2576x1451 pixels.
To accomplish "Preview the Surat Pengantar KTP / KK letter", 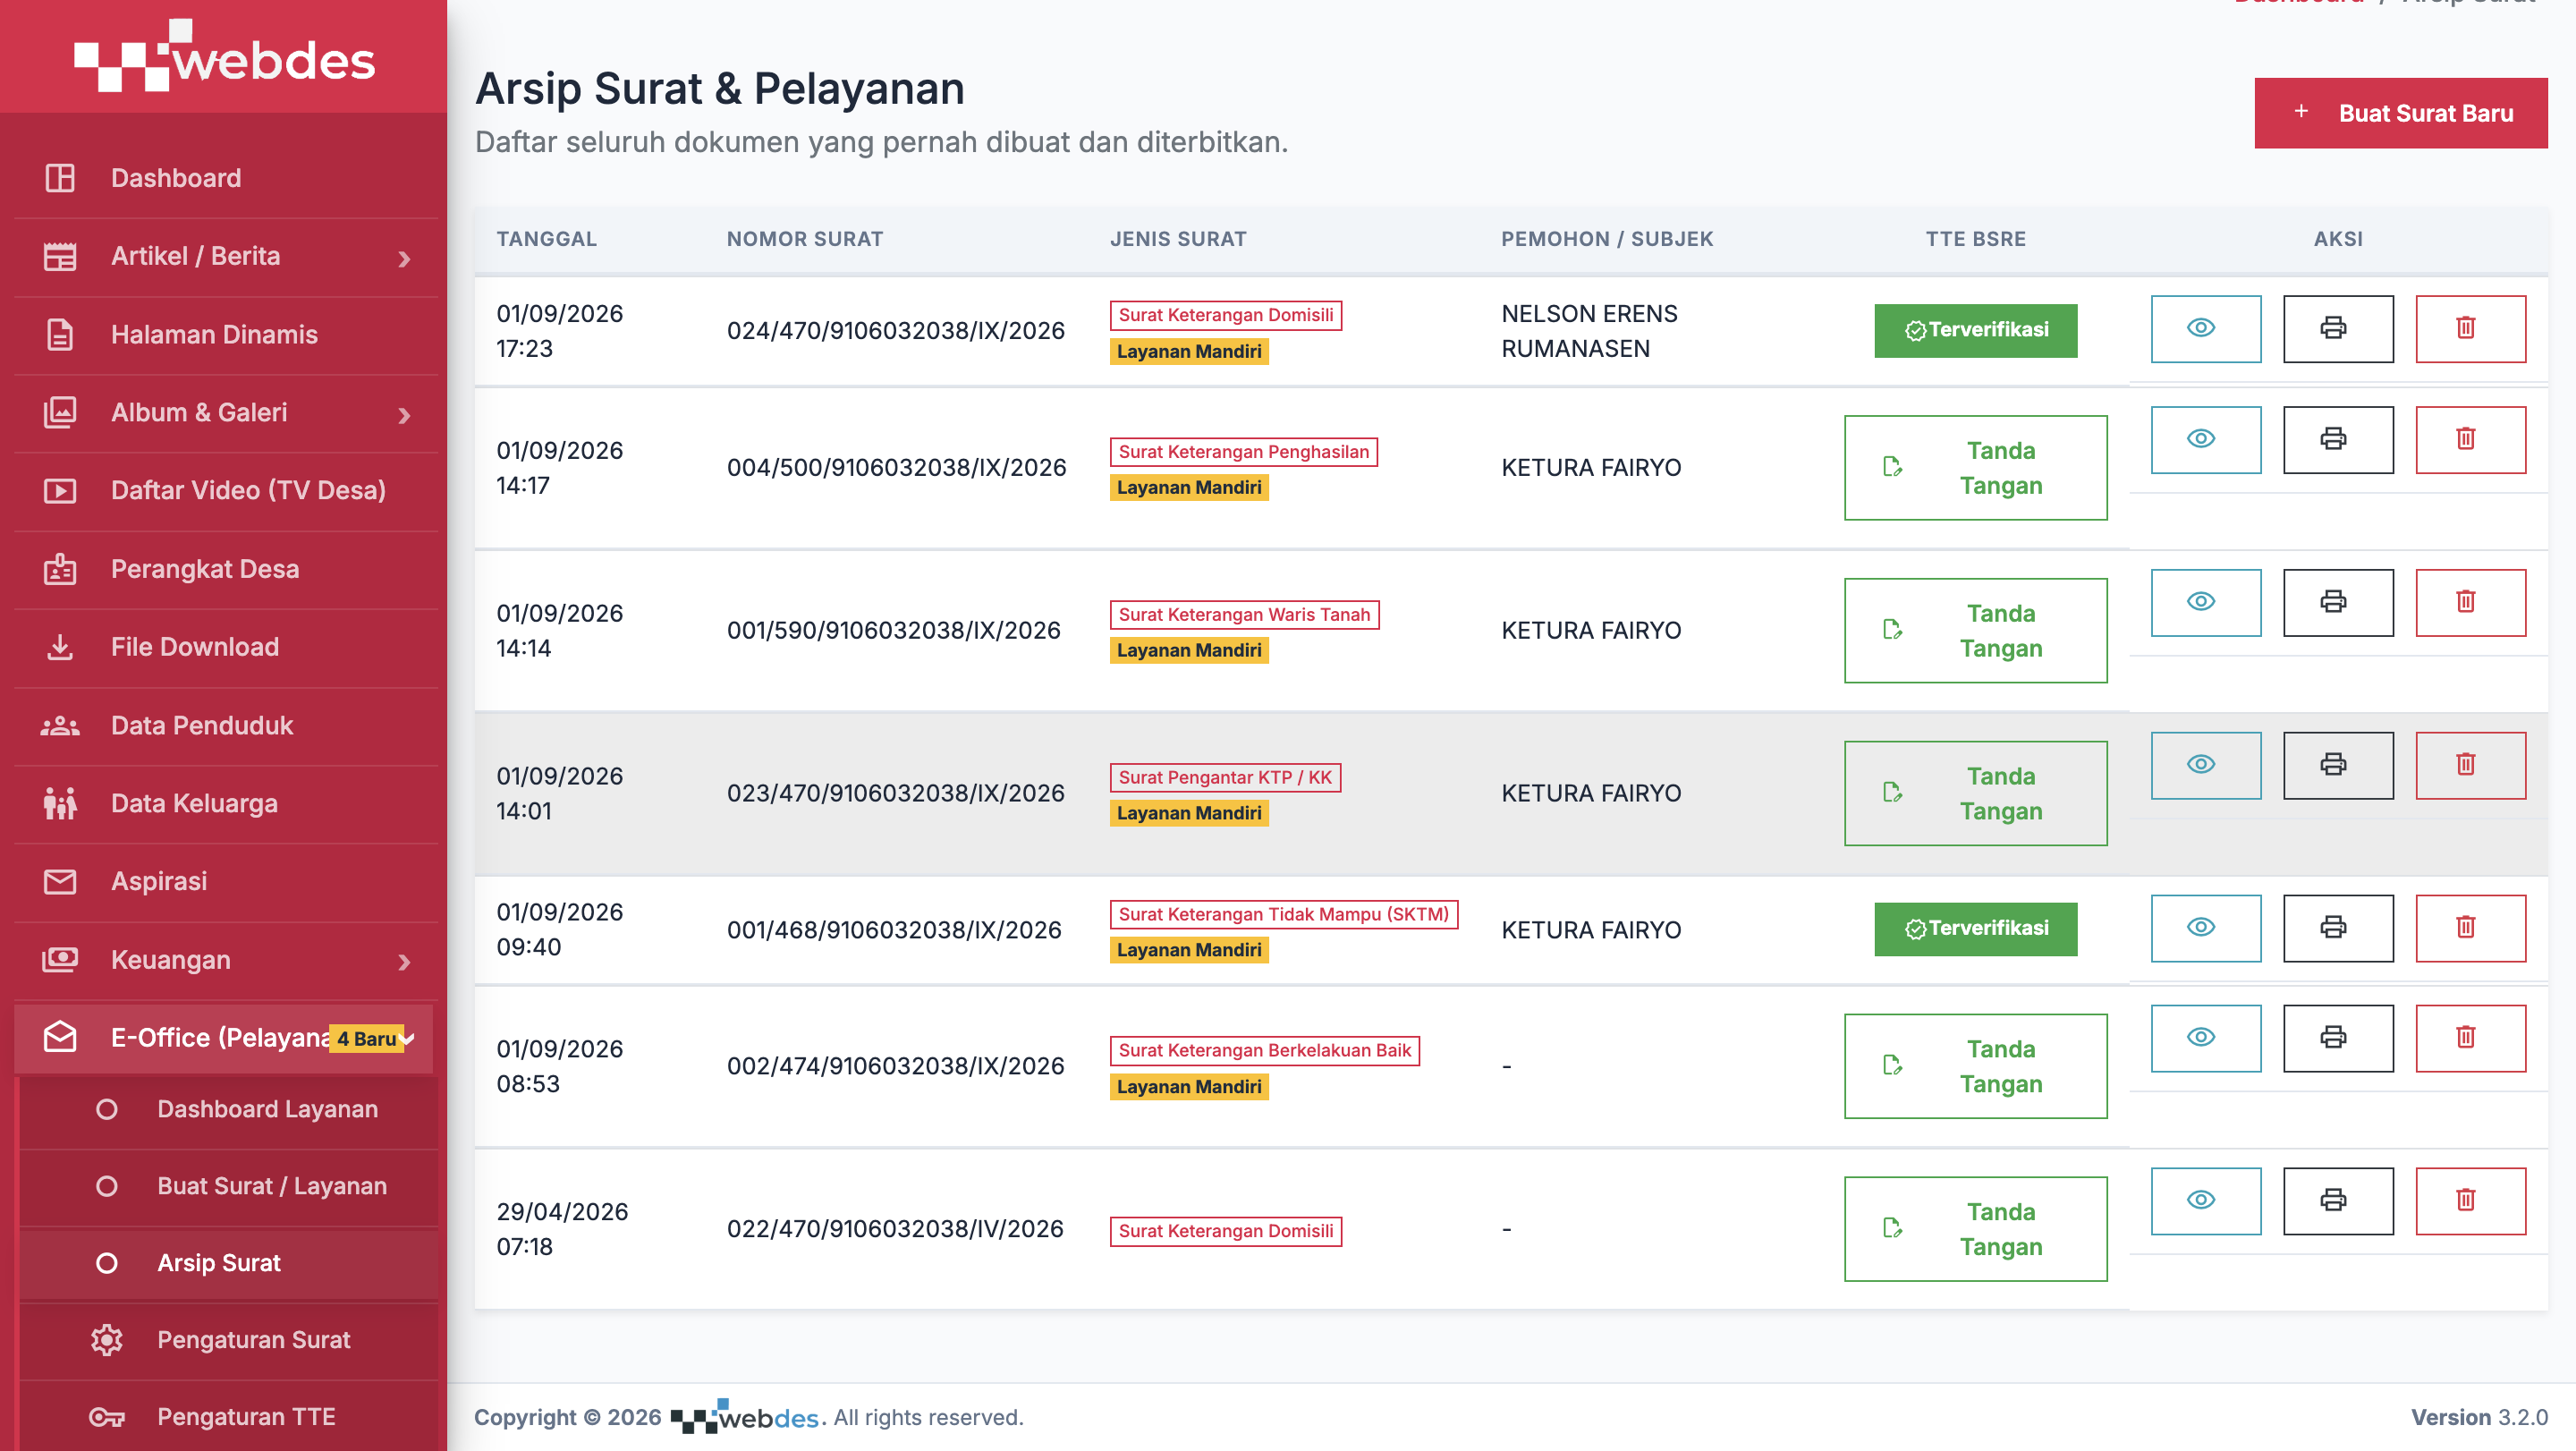I will 2205,765.
